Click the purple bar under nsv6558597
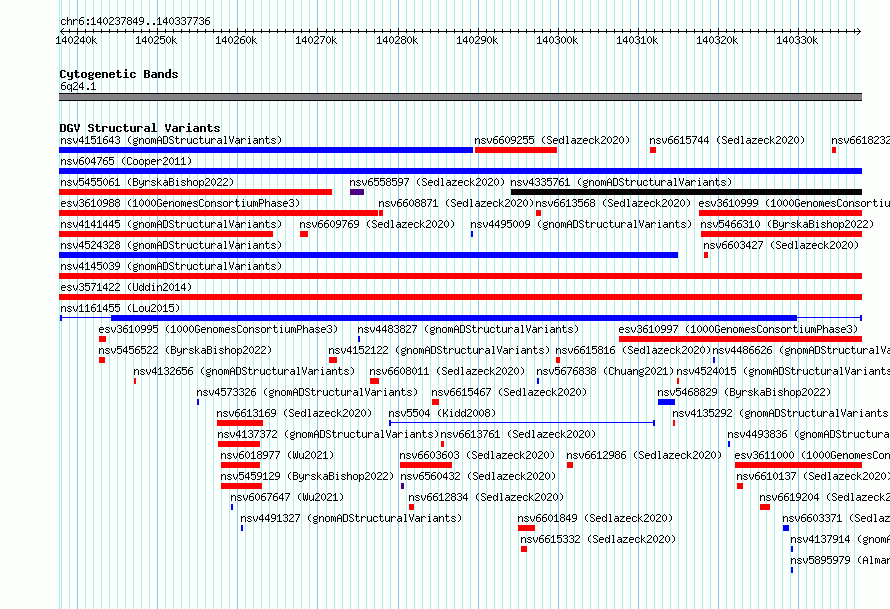The image size is (890, 609). tap(357, 192)
